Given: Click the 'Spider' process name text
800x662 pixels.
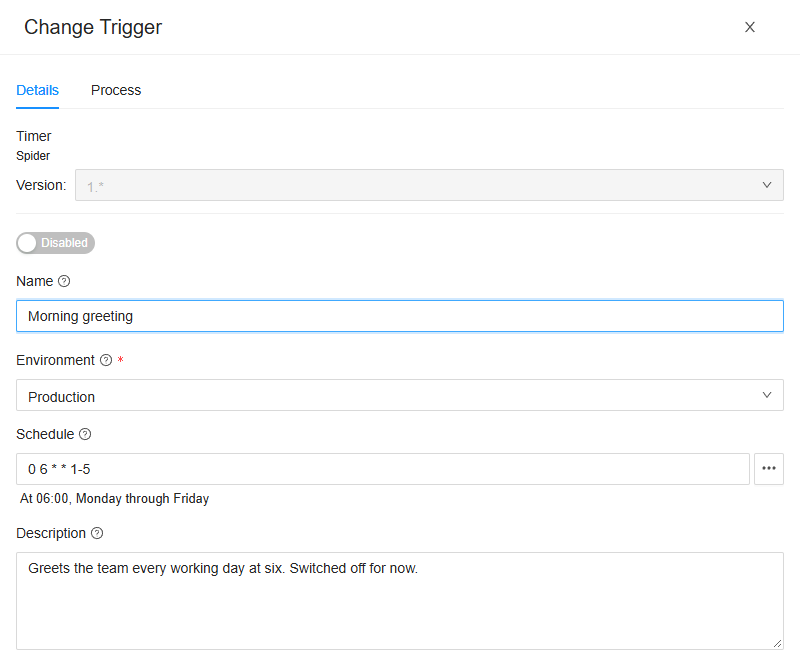Looking at the screenshot, I should tap(33, 156).
